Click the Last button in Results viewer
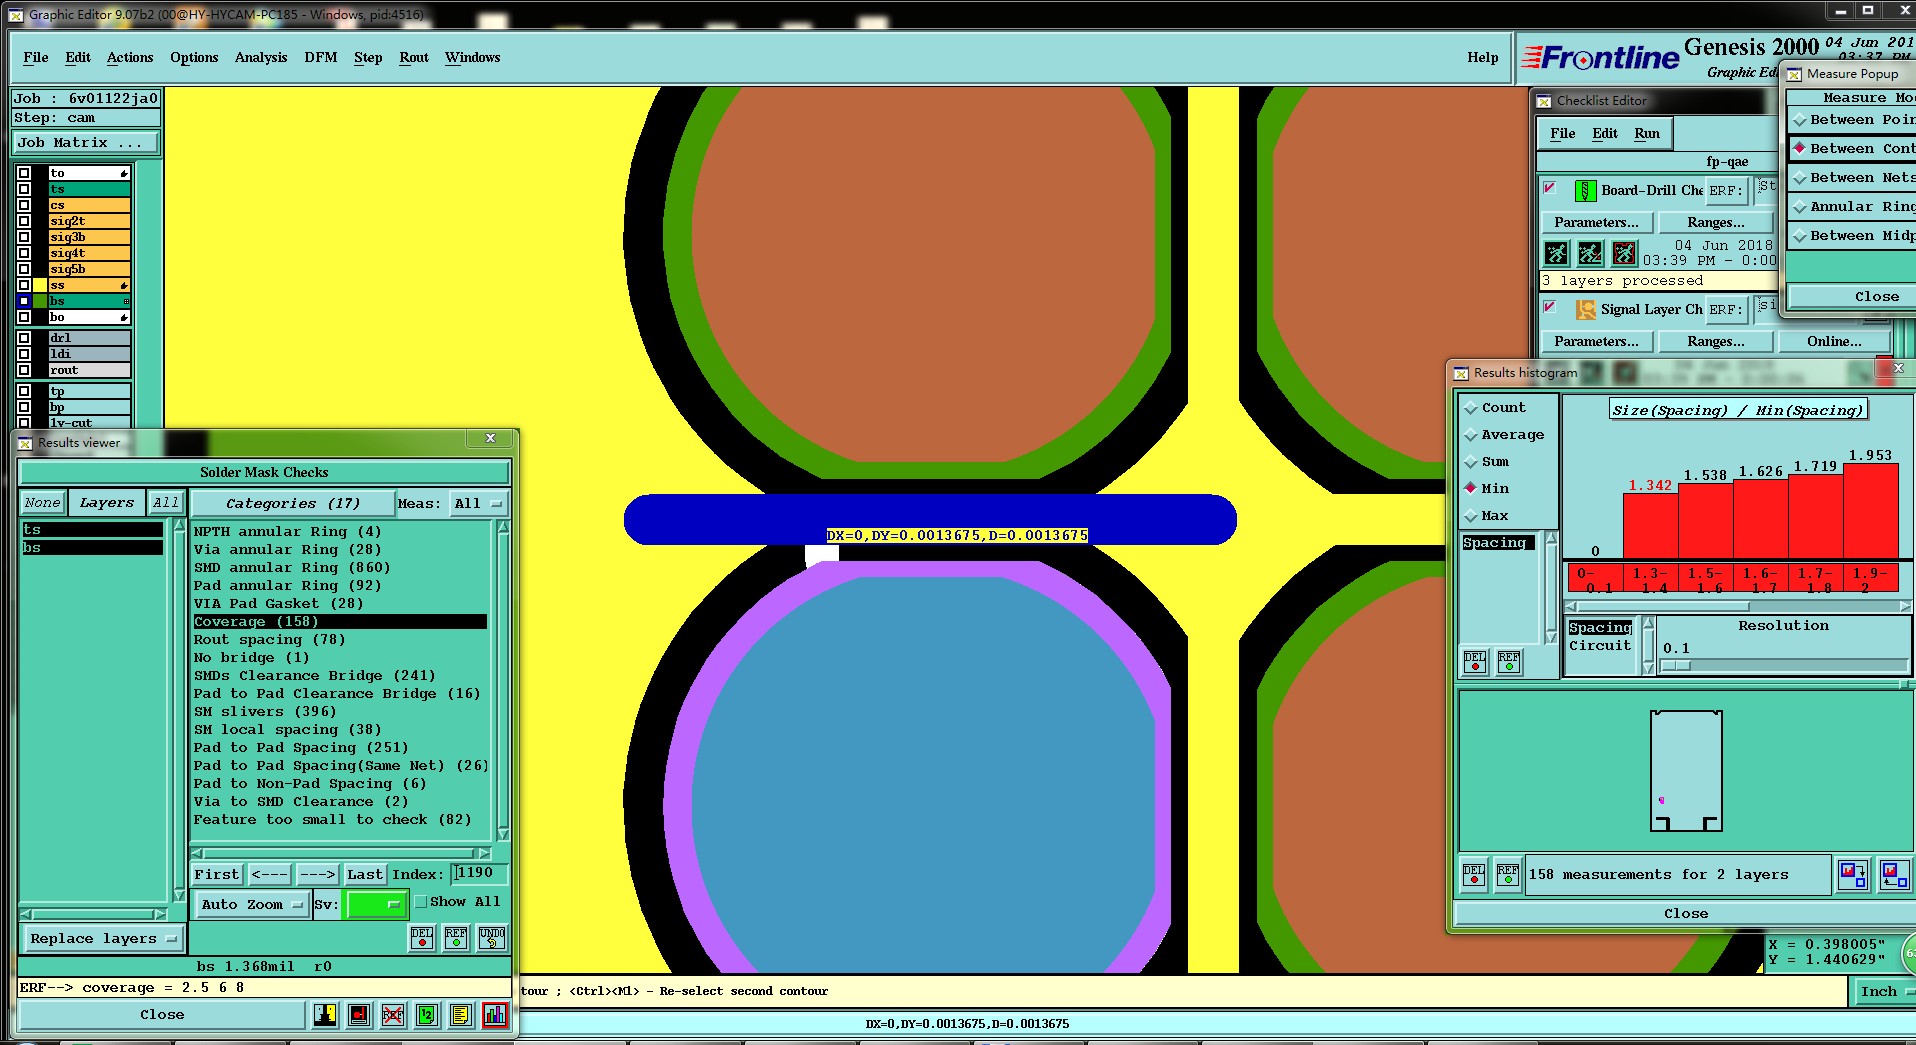Screen dimensions: 1916x1045 (364, 874)
